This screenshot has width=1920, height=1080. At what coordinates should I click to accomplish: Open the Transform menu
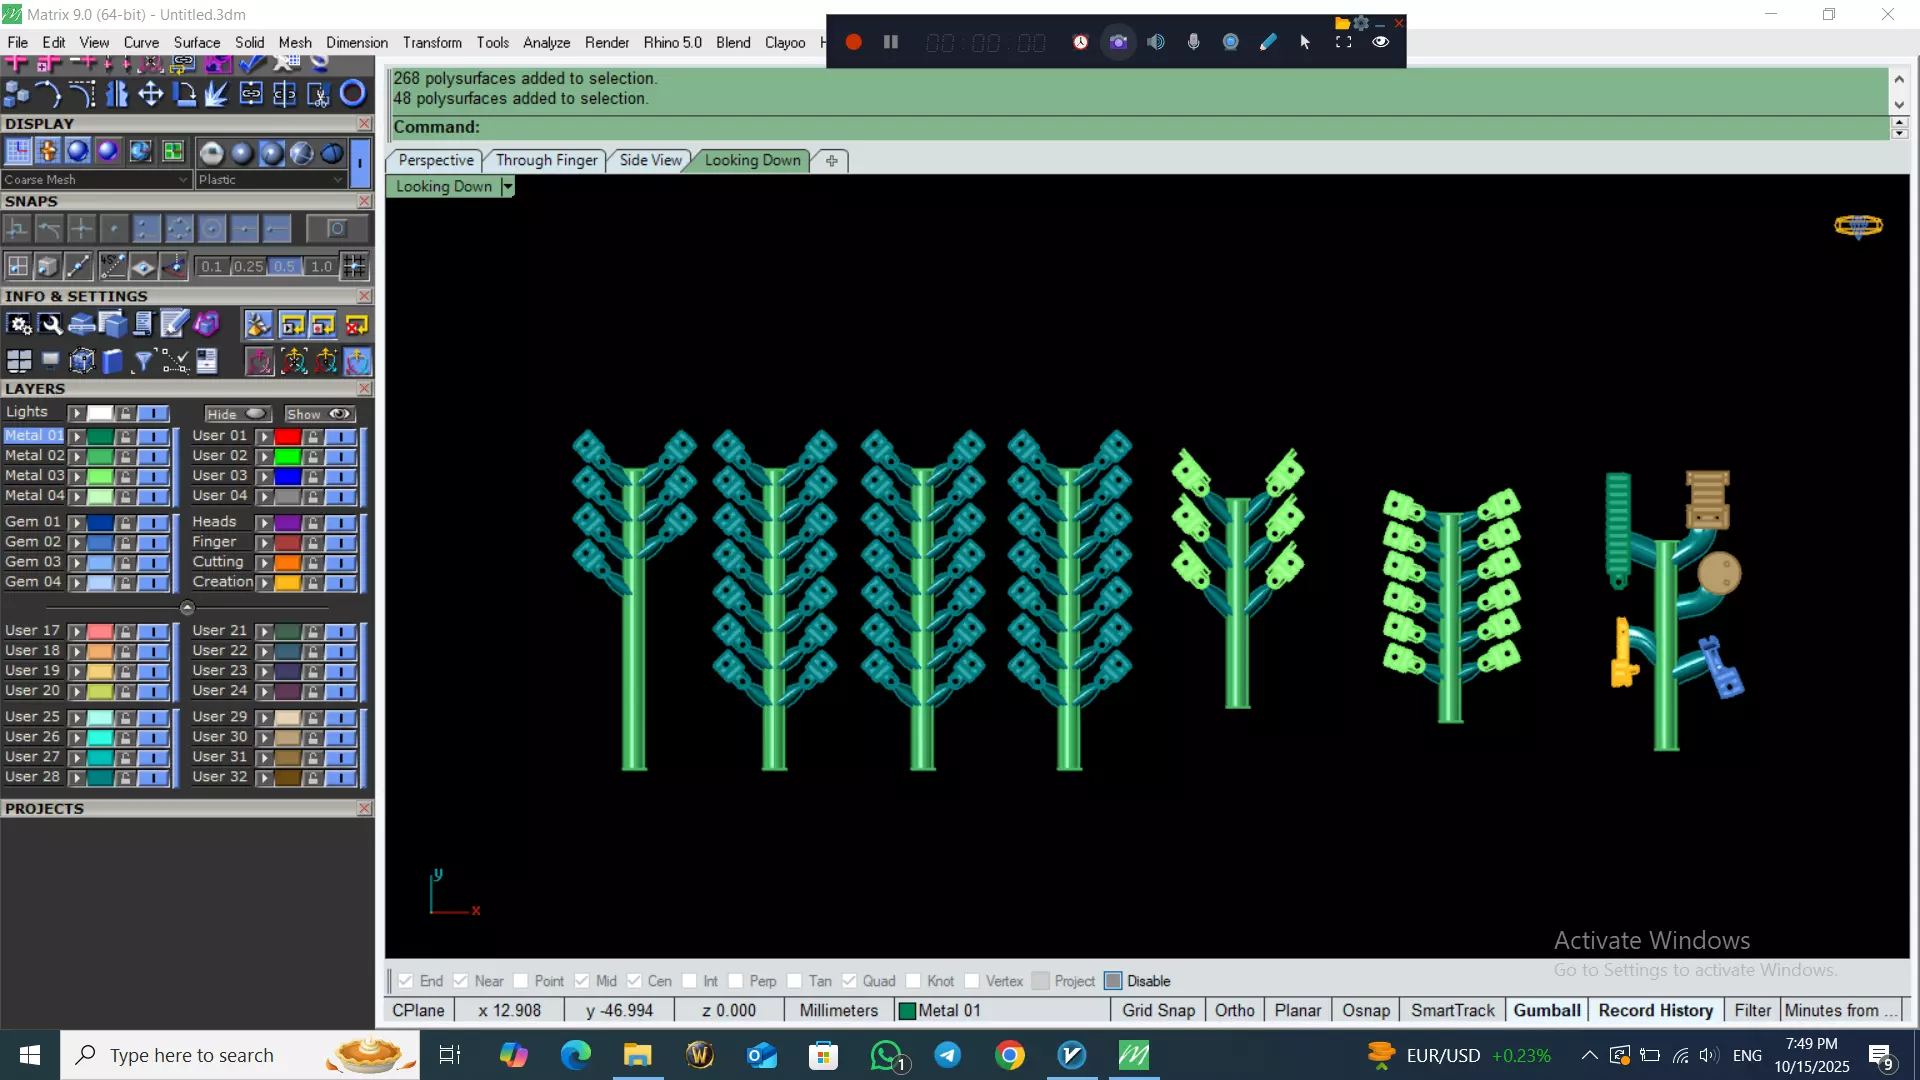coord(432,42)
